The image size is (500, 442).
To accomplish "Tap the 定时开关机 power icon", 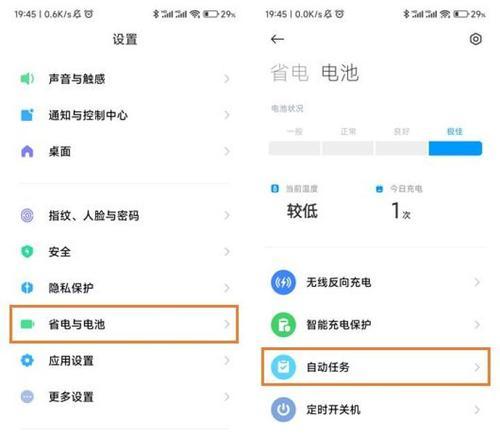I will pyautogui.click(x=283, y=410).
